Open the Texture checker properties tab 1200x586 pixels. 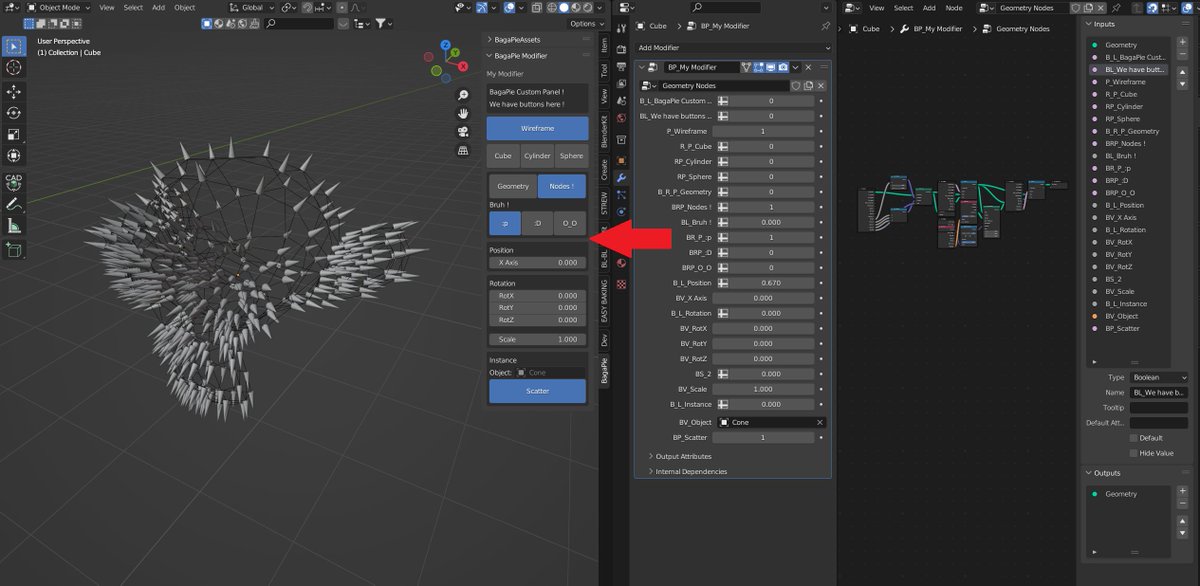(621, 284)
